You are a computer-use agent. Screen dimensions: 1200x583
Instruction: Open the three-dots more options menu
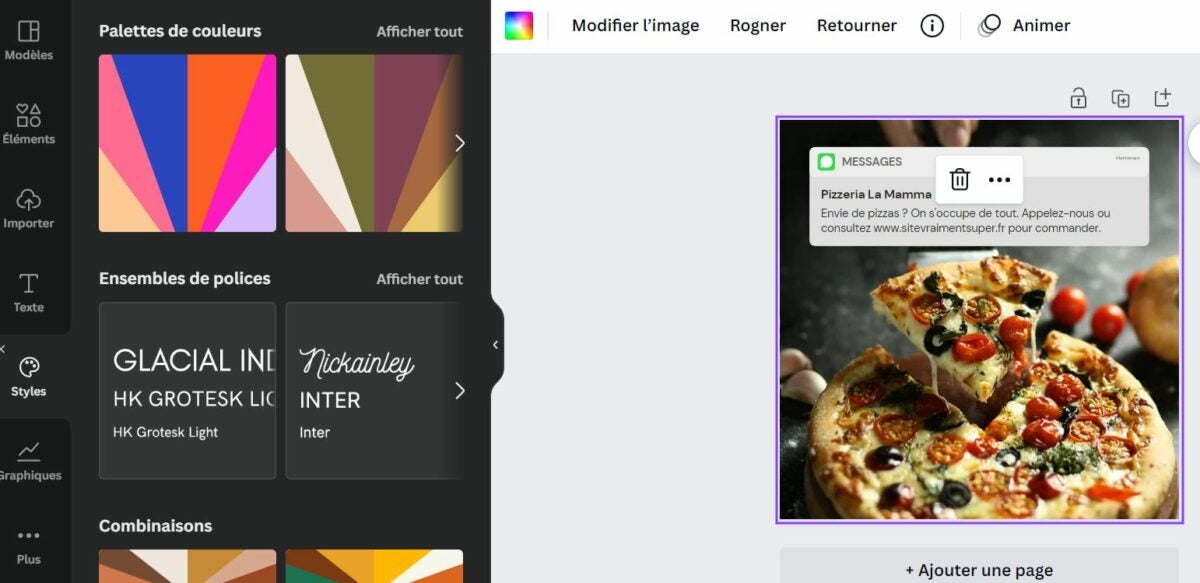pos(999,180)
